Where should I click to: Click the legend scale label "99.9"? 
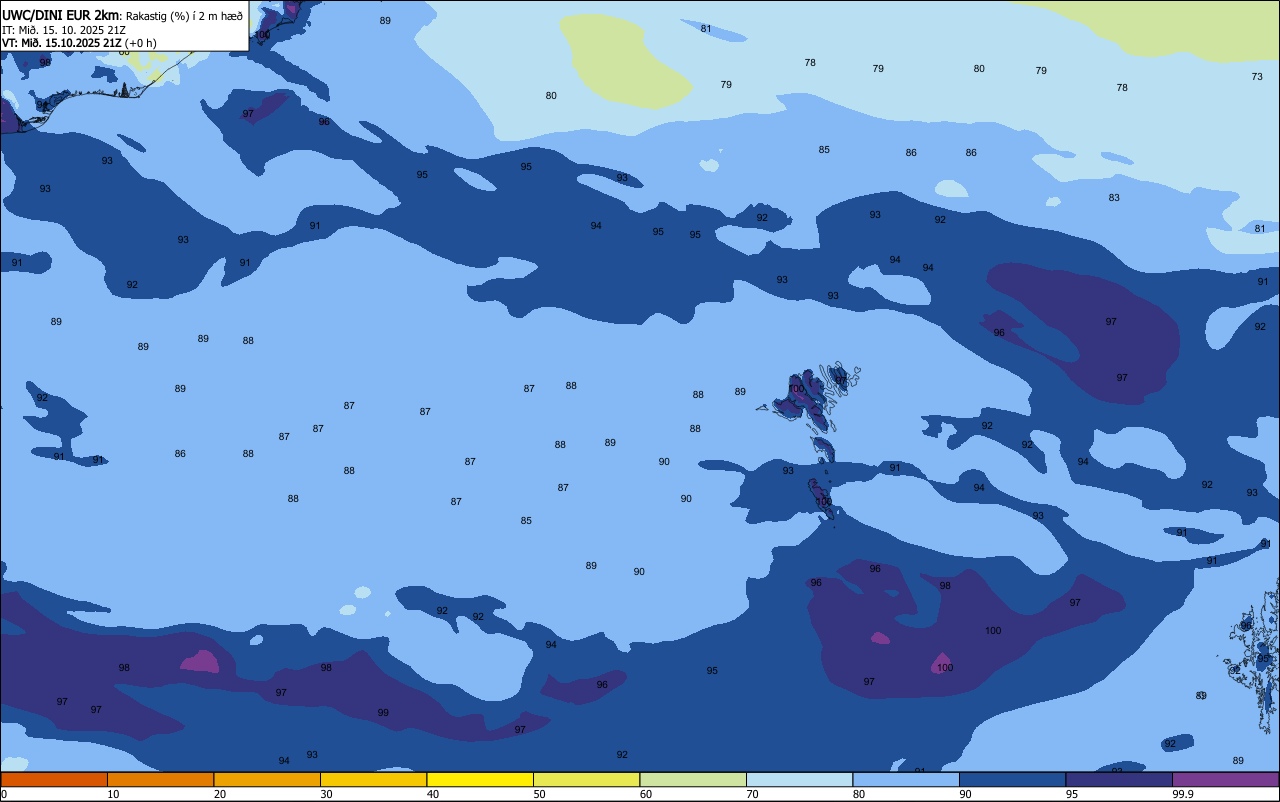1185,794
